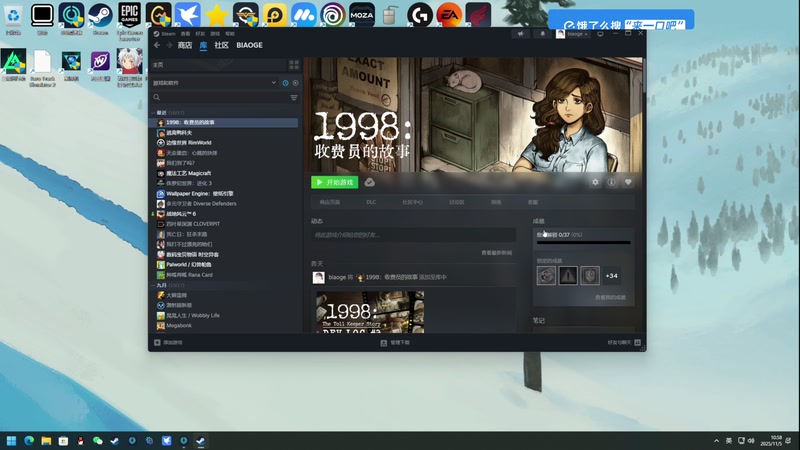This screenshot has width=800, height=450.
Task: Click the announcements megaphone icon
Action: tap(521, 34)
